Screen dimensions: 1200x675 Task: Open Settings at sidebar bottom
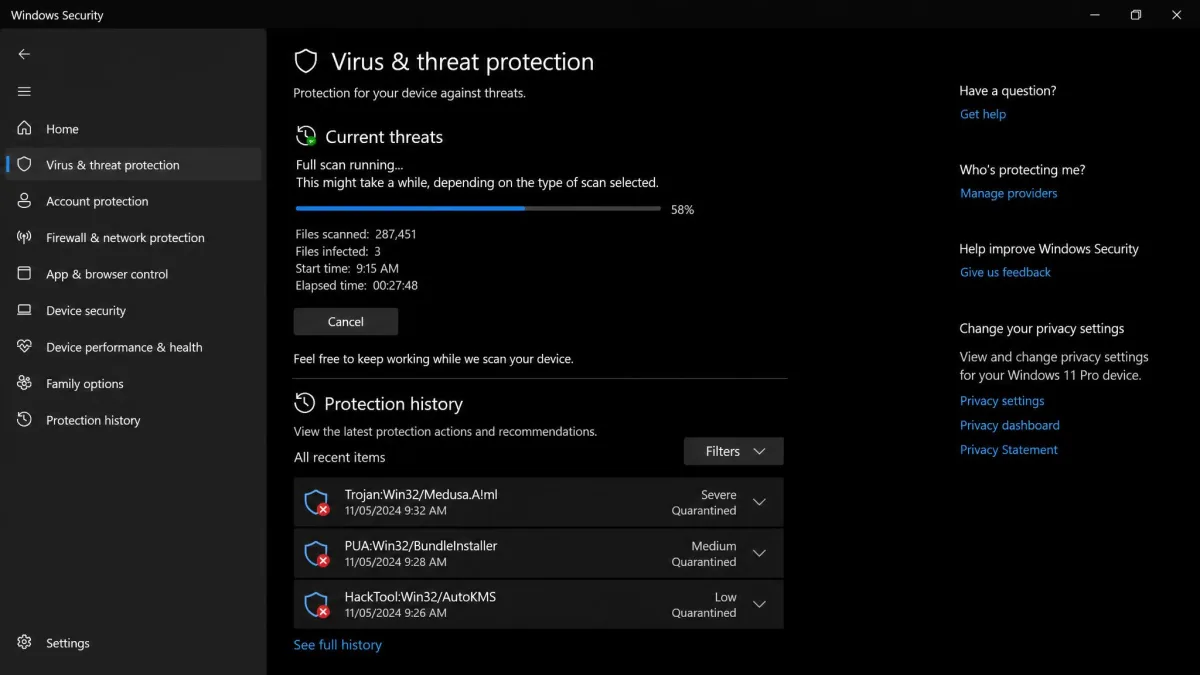[133, 643]
